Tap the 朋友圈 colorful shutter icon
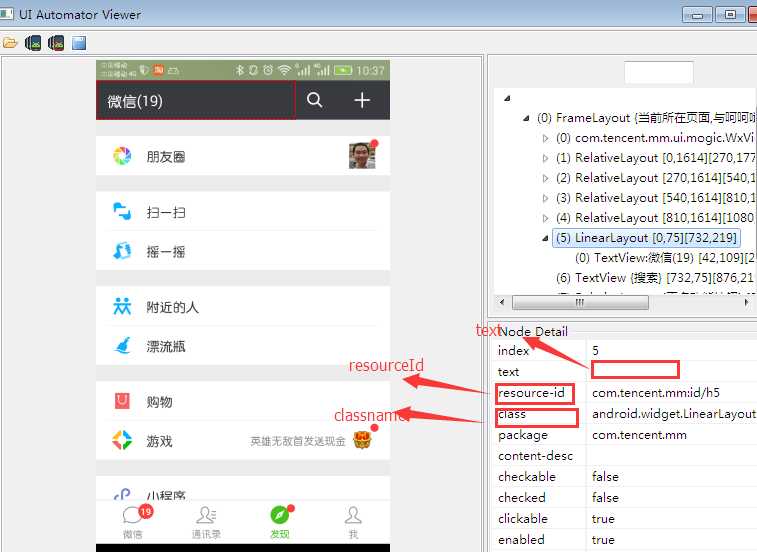This screenshot has width=757, height=552. coord(122,156)
